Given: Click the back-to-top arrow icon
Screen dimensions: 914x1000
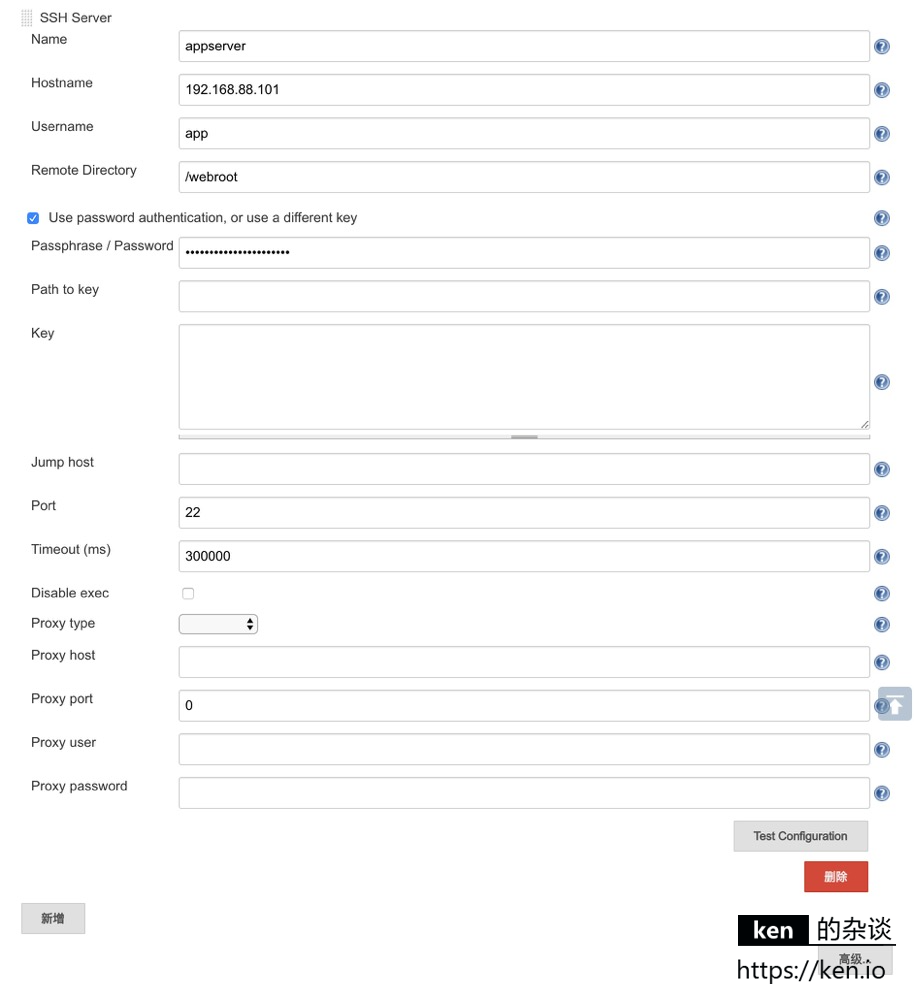Looking at the screenshot, I should pyautogui.click(x=896, y=705).
